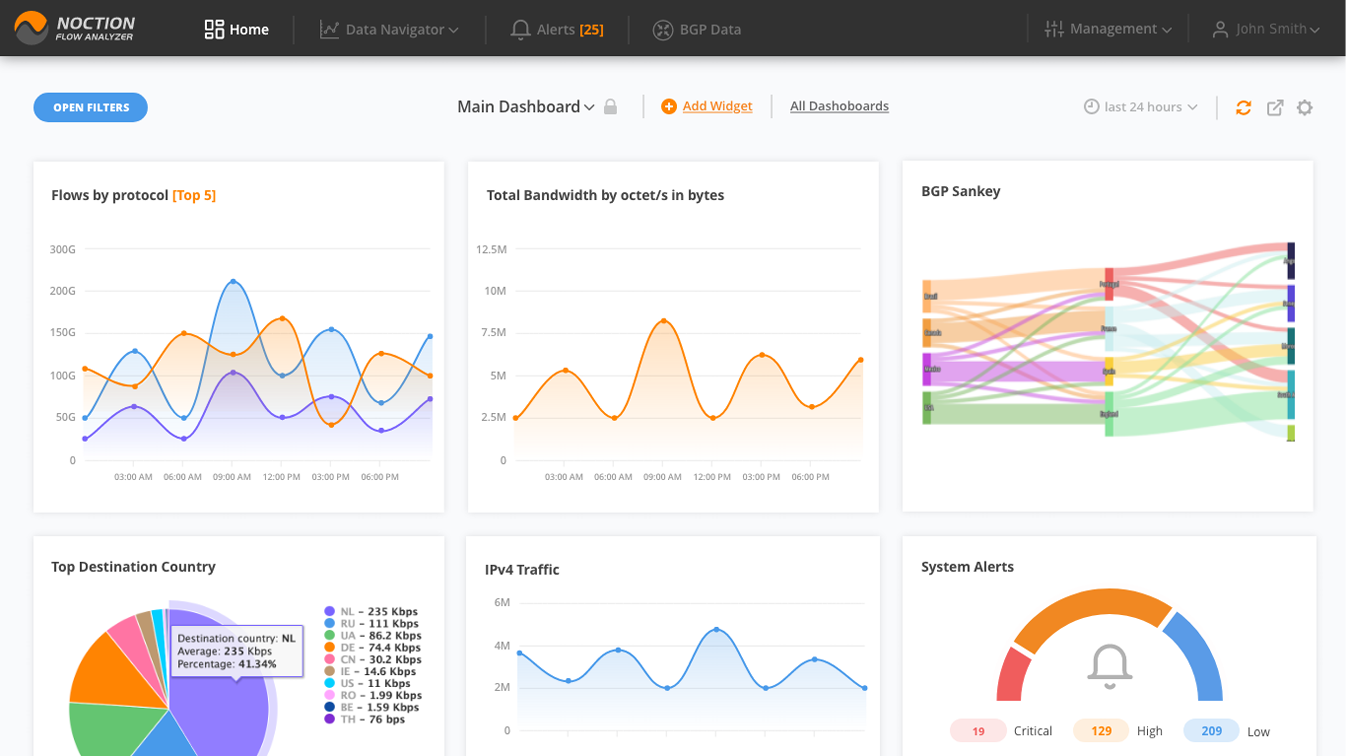The image size is (1346, 756).
Task: Open Alerts [25] page
Action: [557, 29]
